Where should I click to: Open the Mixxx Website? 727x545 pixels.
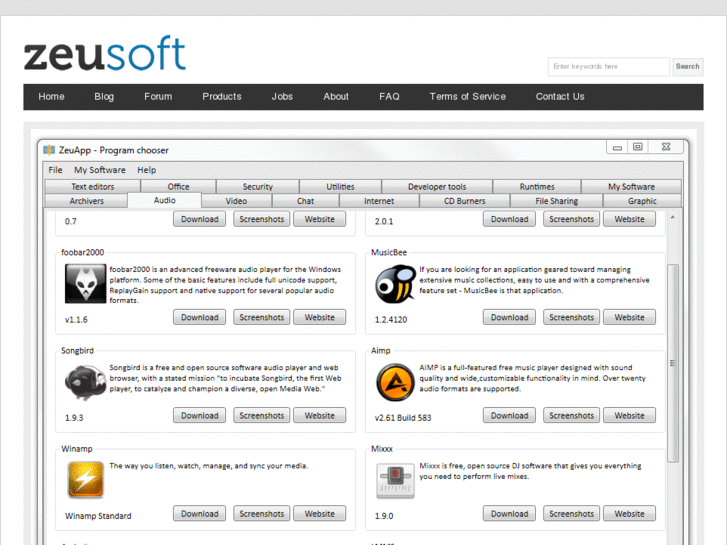[x=629, y=513]
